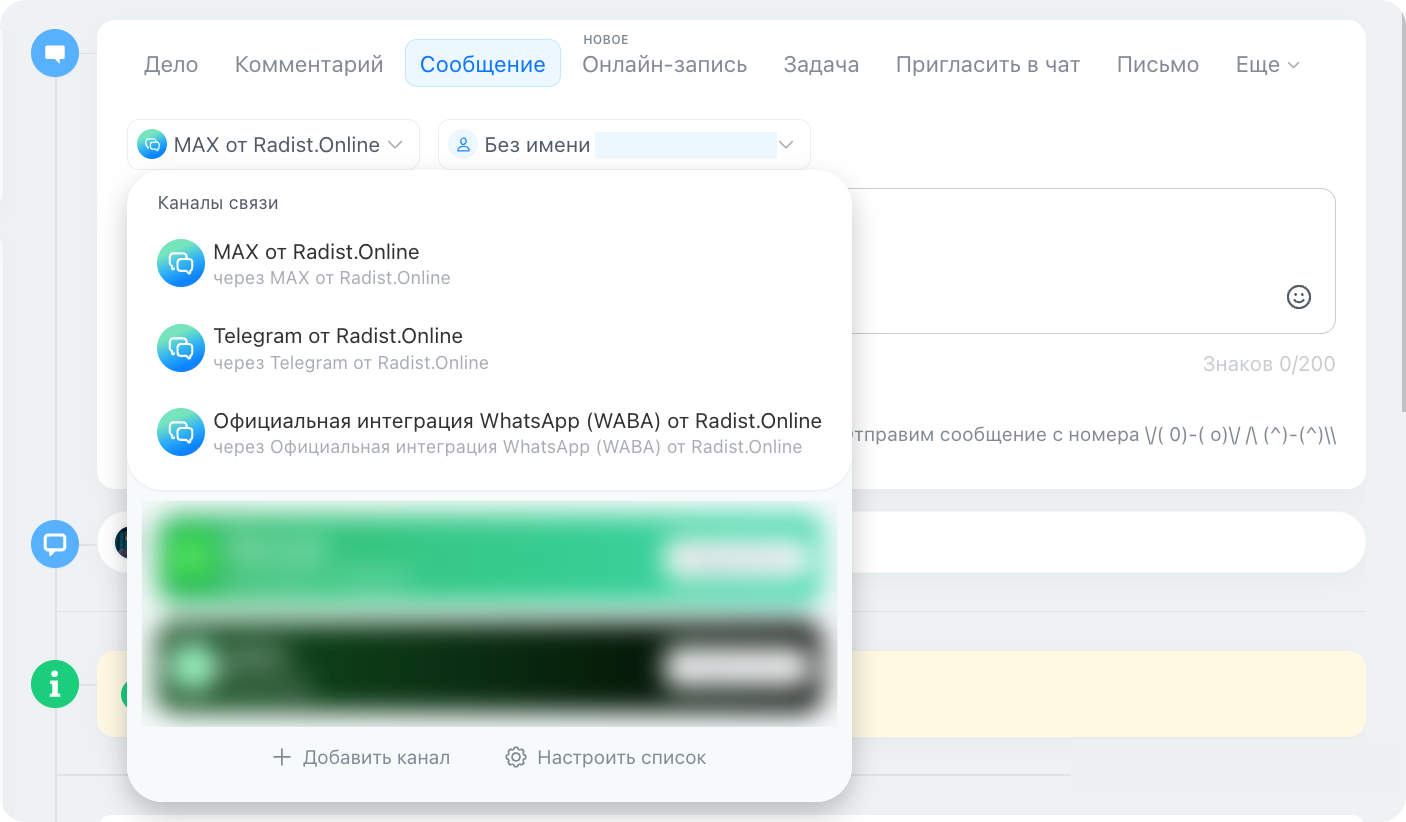The width and height of the screenshot is (1406, 822).
Task: Click the green info timeline icon
Action: [55, 684]
